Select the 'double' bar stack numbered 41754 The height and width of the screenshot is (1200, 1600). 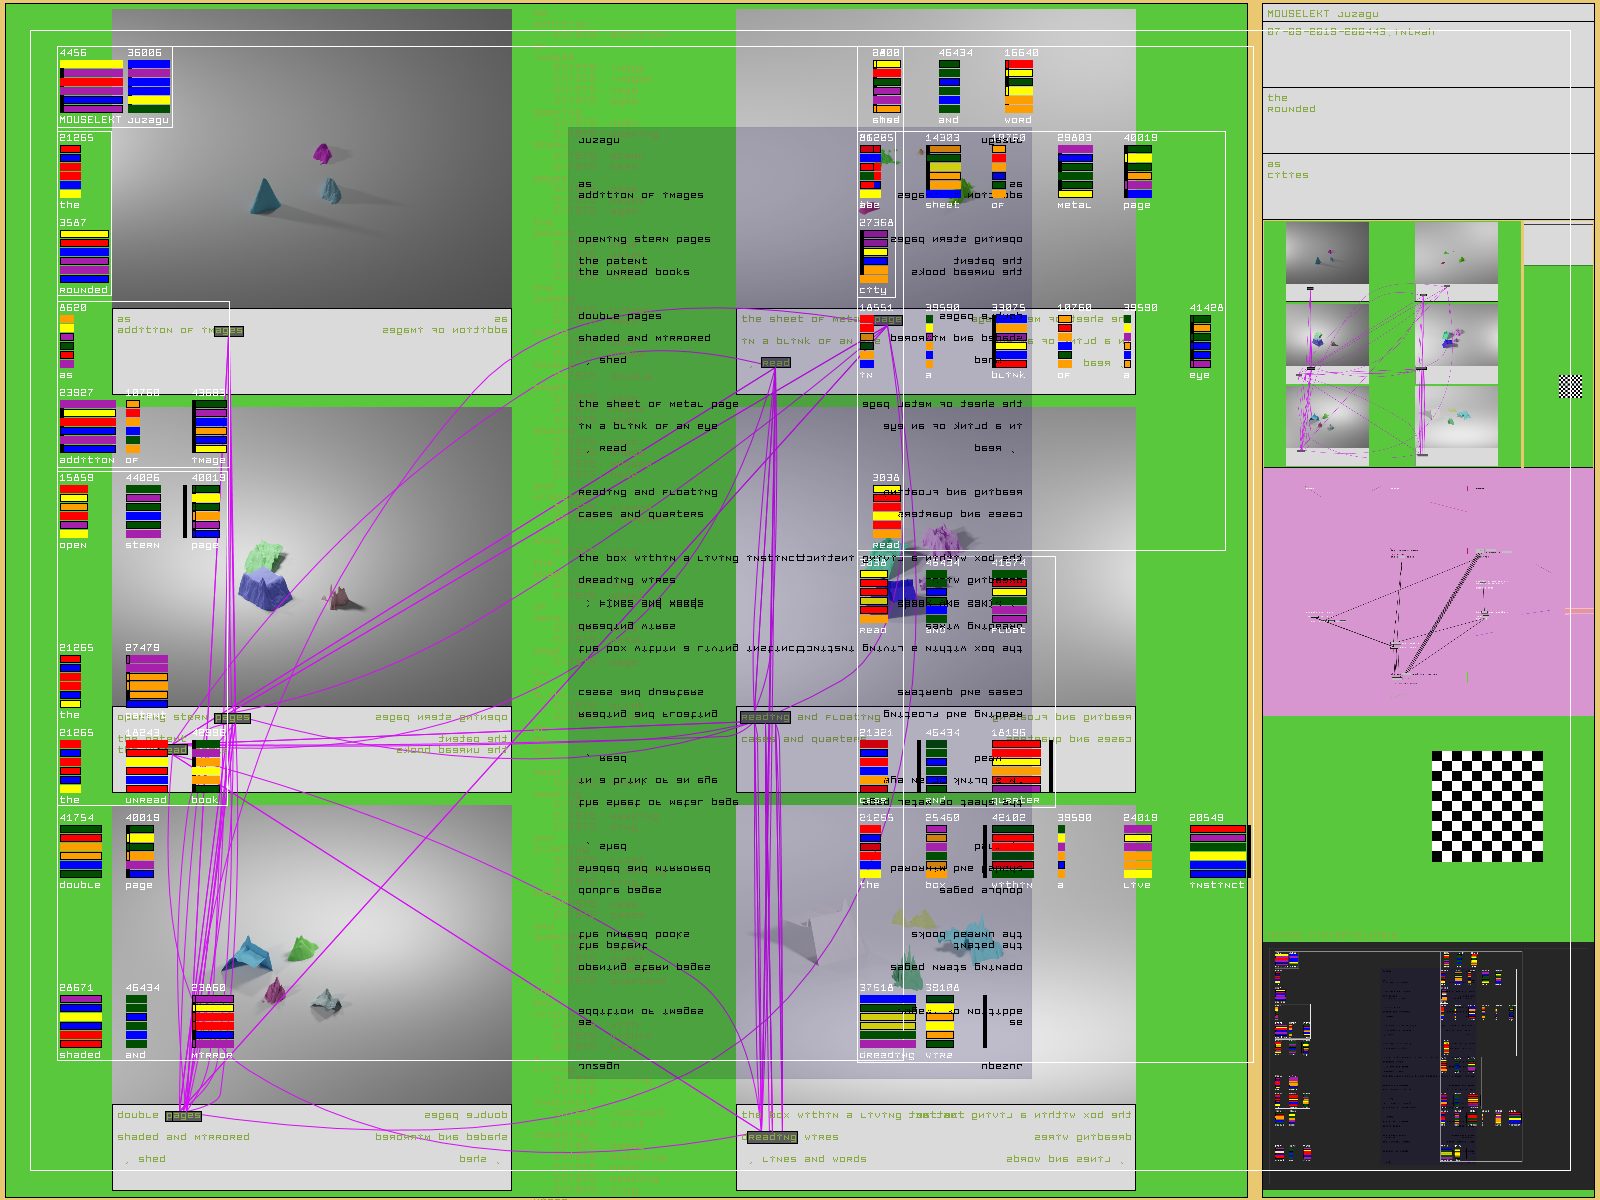point(80,851)
